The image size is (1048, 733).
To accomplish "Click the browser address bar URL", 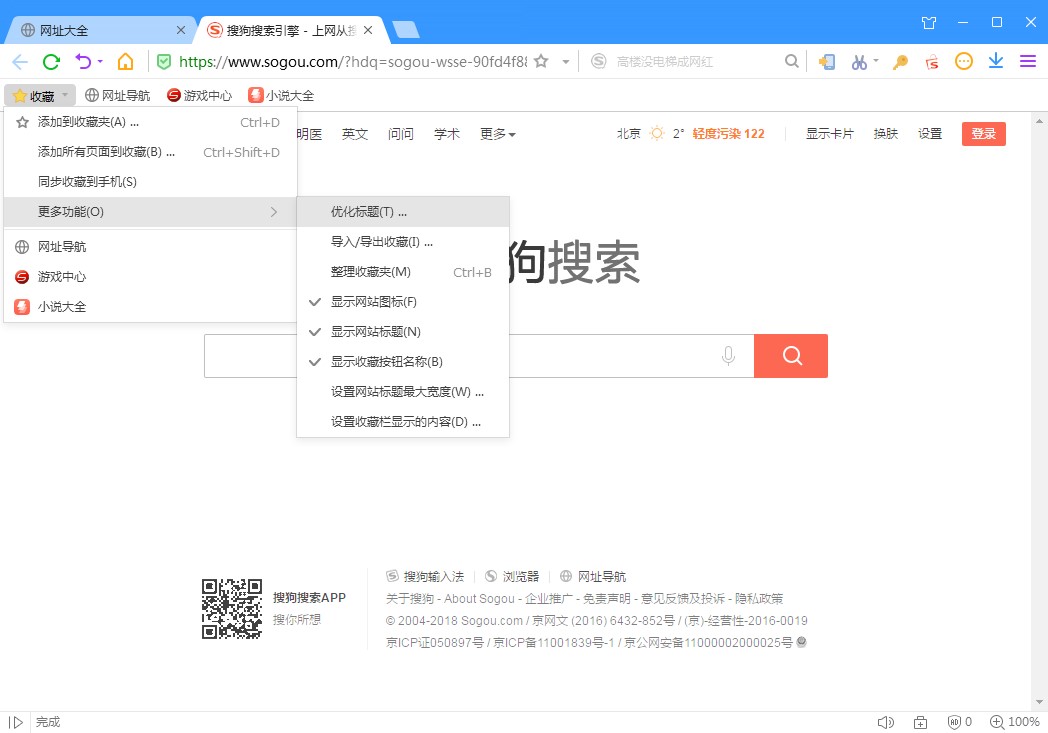I will tap(353, 62).
